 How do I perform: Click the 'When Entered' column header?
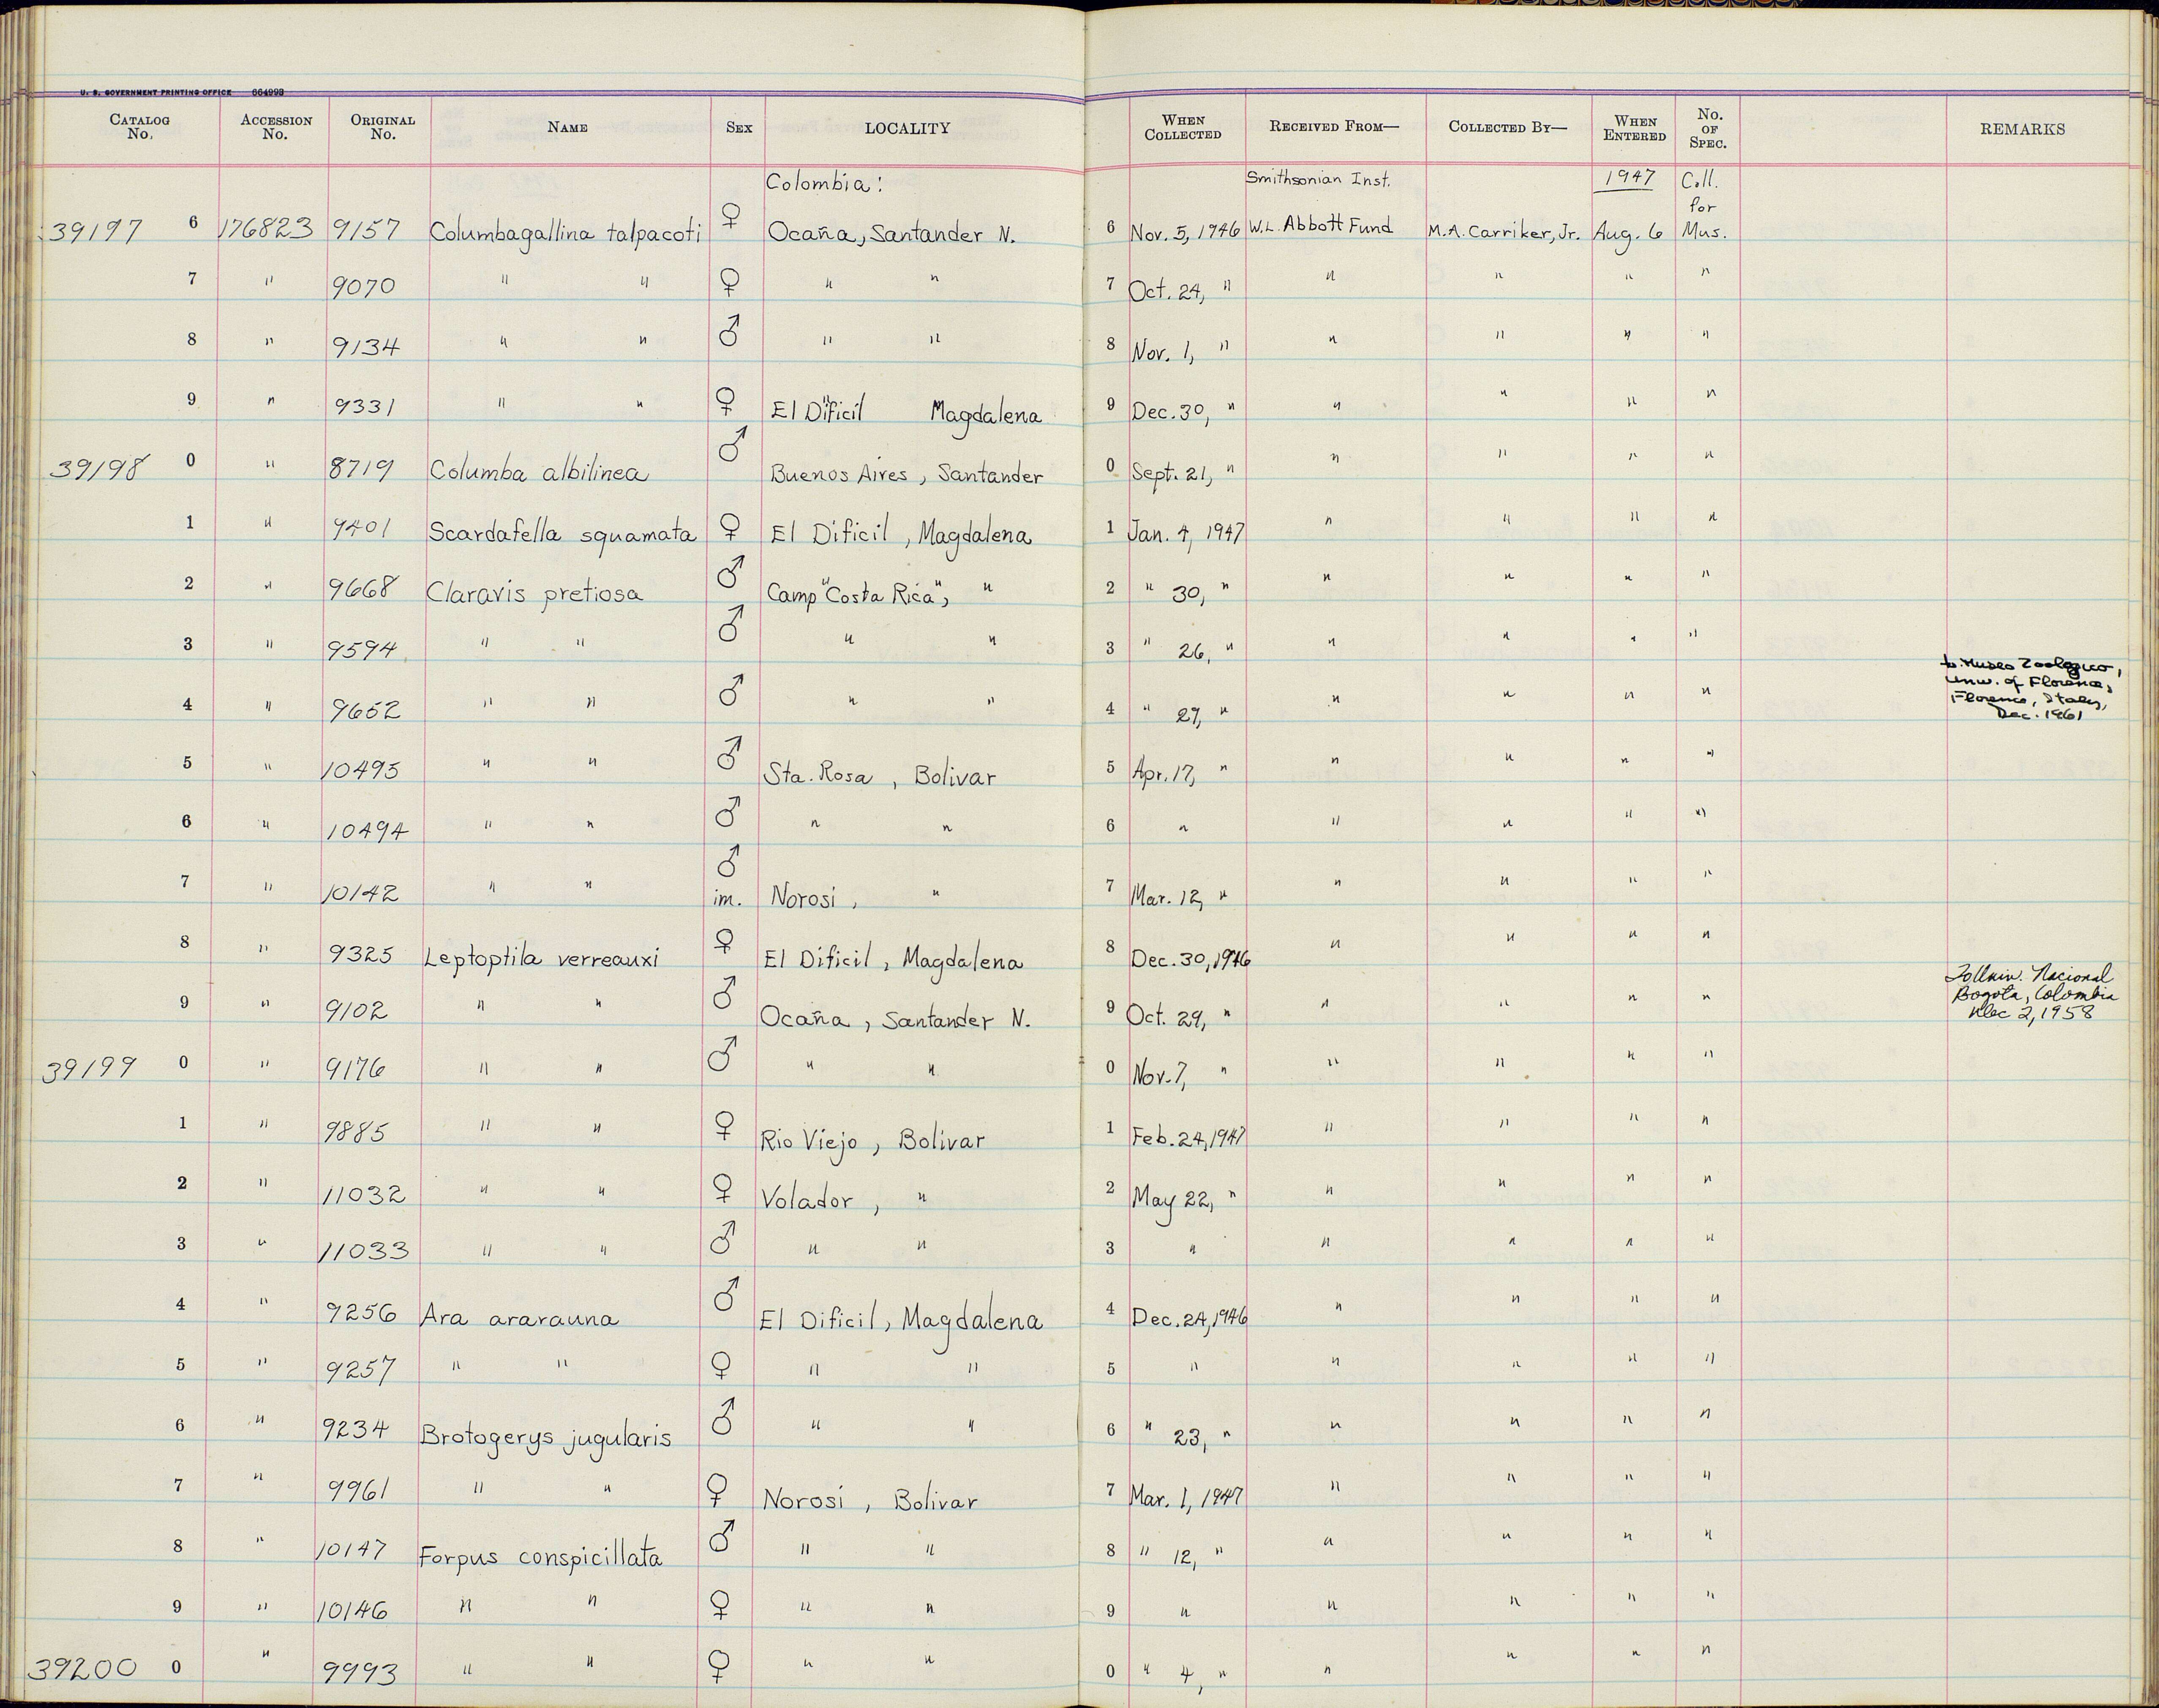coord(1634,128)
